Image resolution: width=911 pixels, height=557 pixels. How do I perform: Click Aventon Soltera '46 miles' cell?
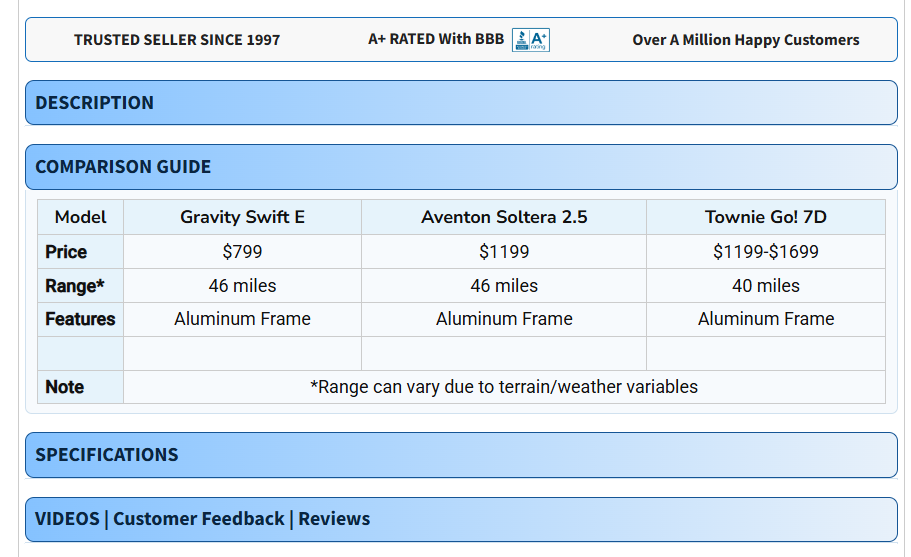click(504, 286)
